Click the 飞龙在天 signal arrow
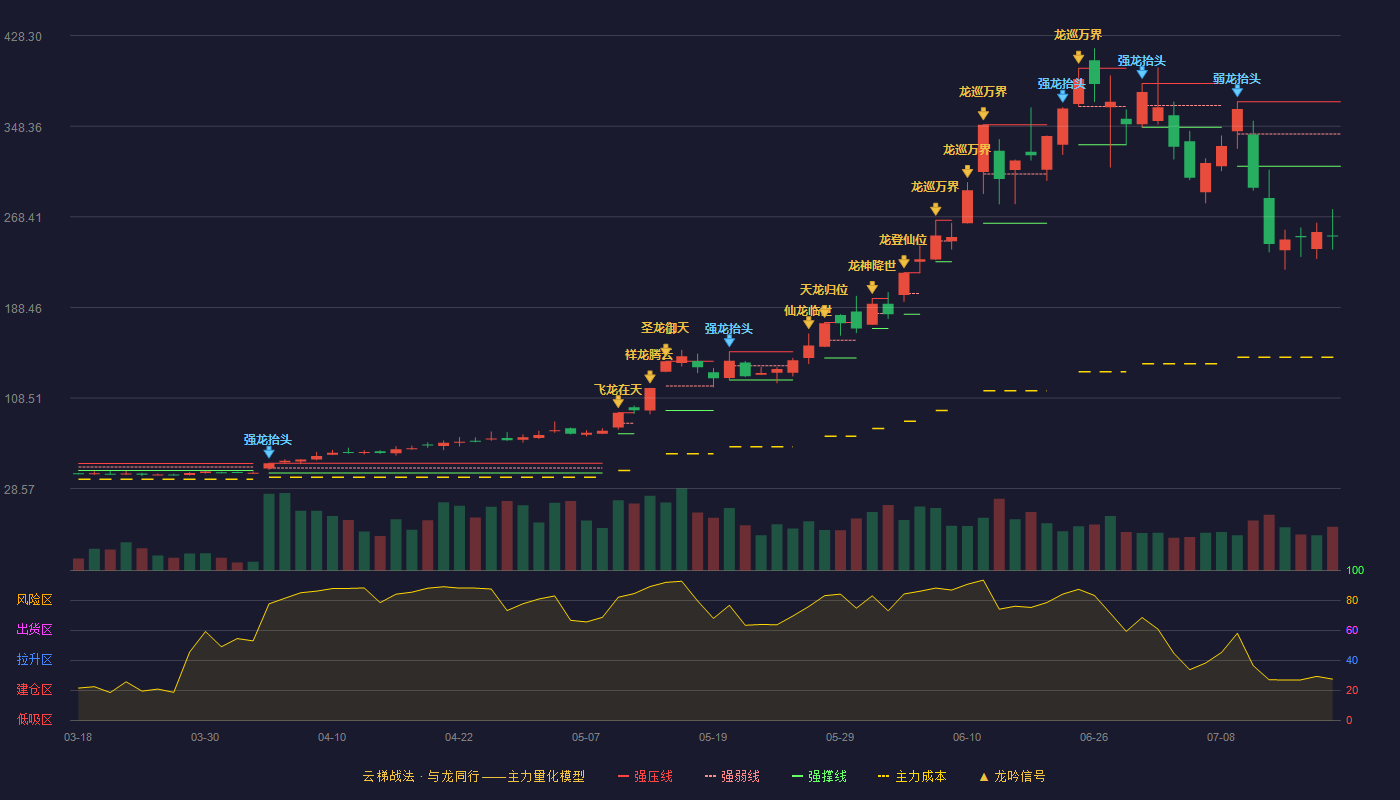Image resolution: width=1400 pixels, height=800 pixels. (618, 402)
